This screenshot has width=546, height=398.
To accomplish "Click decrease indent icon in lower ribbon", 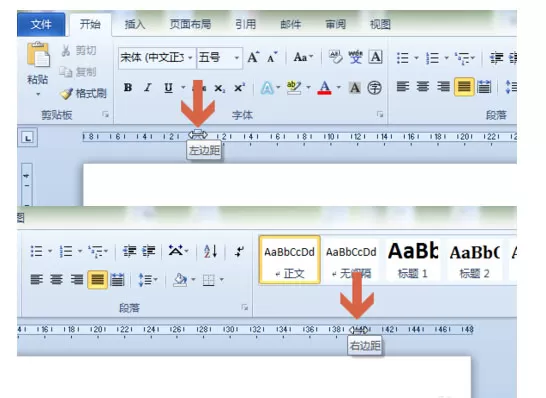I will [x=129, y=251].
